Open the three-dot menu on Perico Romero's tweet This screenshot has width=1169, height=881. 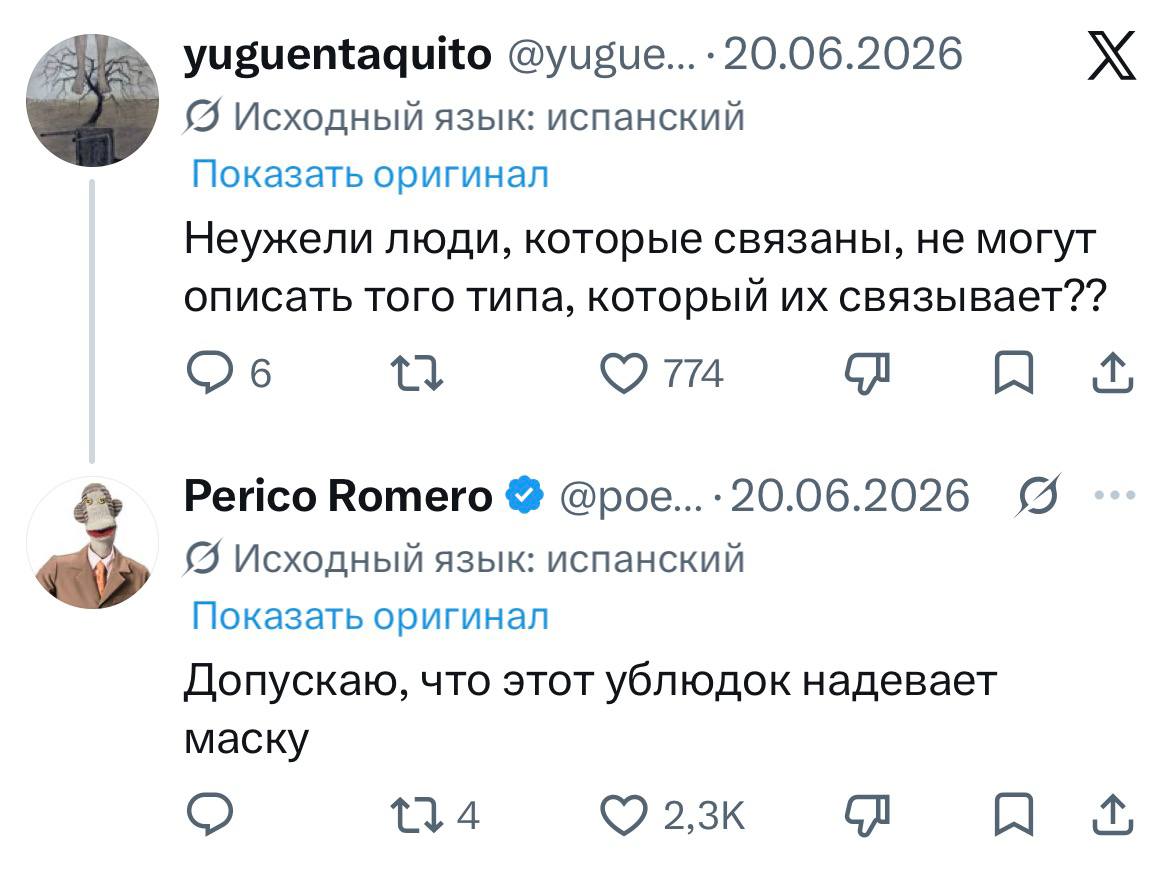1115,494
